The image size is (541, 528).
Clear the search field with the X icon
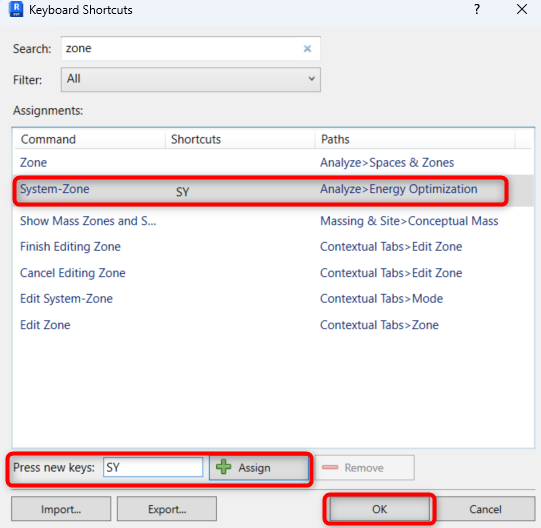pyautogui.click(x=307, y=49)
